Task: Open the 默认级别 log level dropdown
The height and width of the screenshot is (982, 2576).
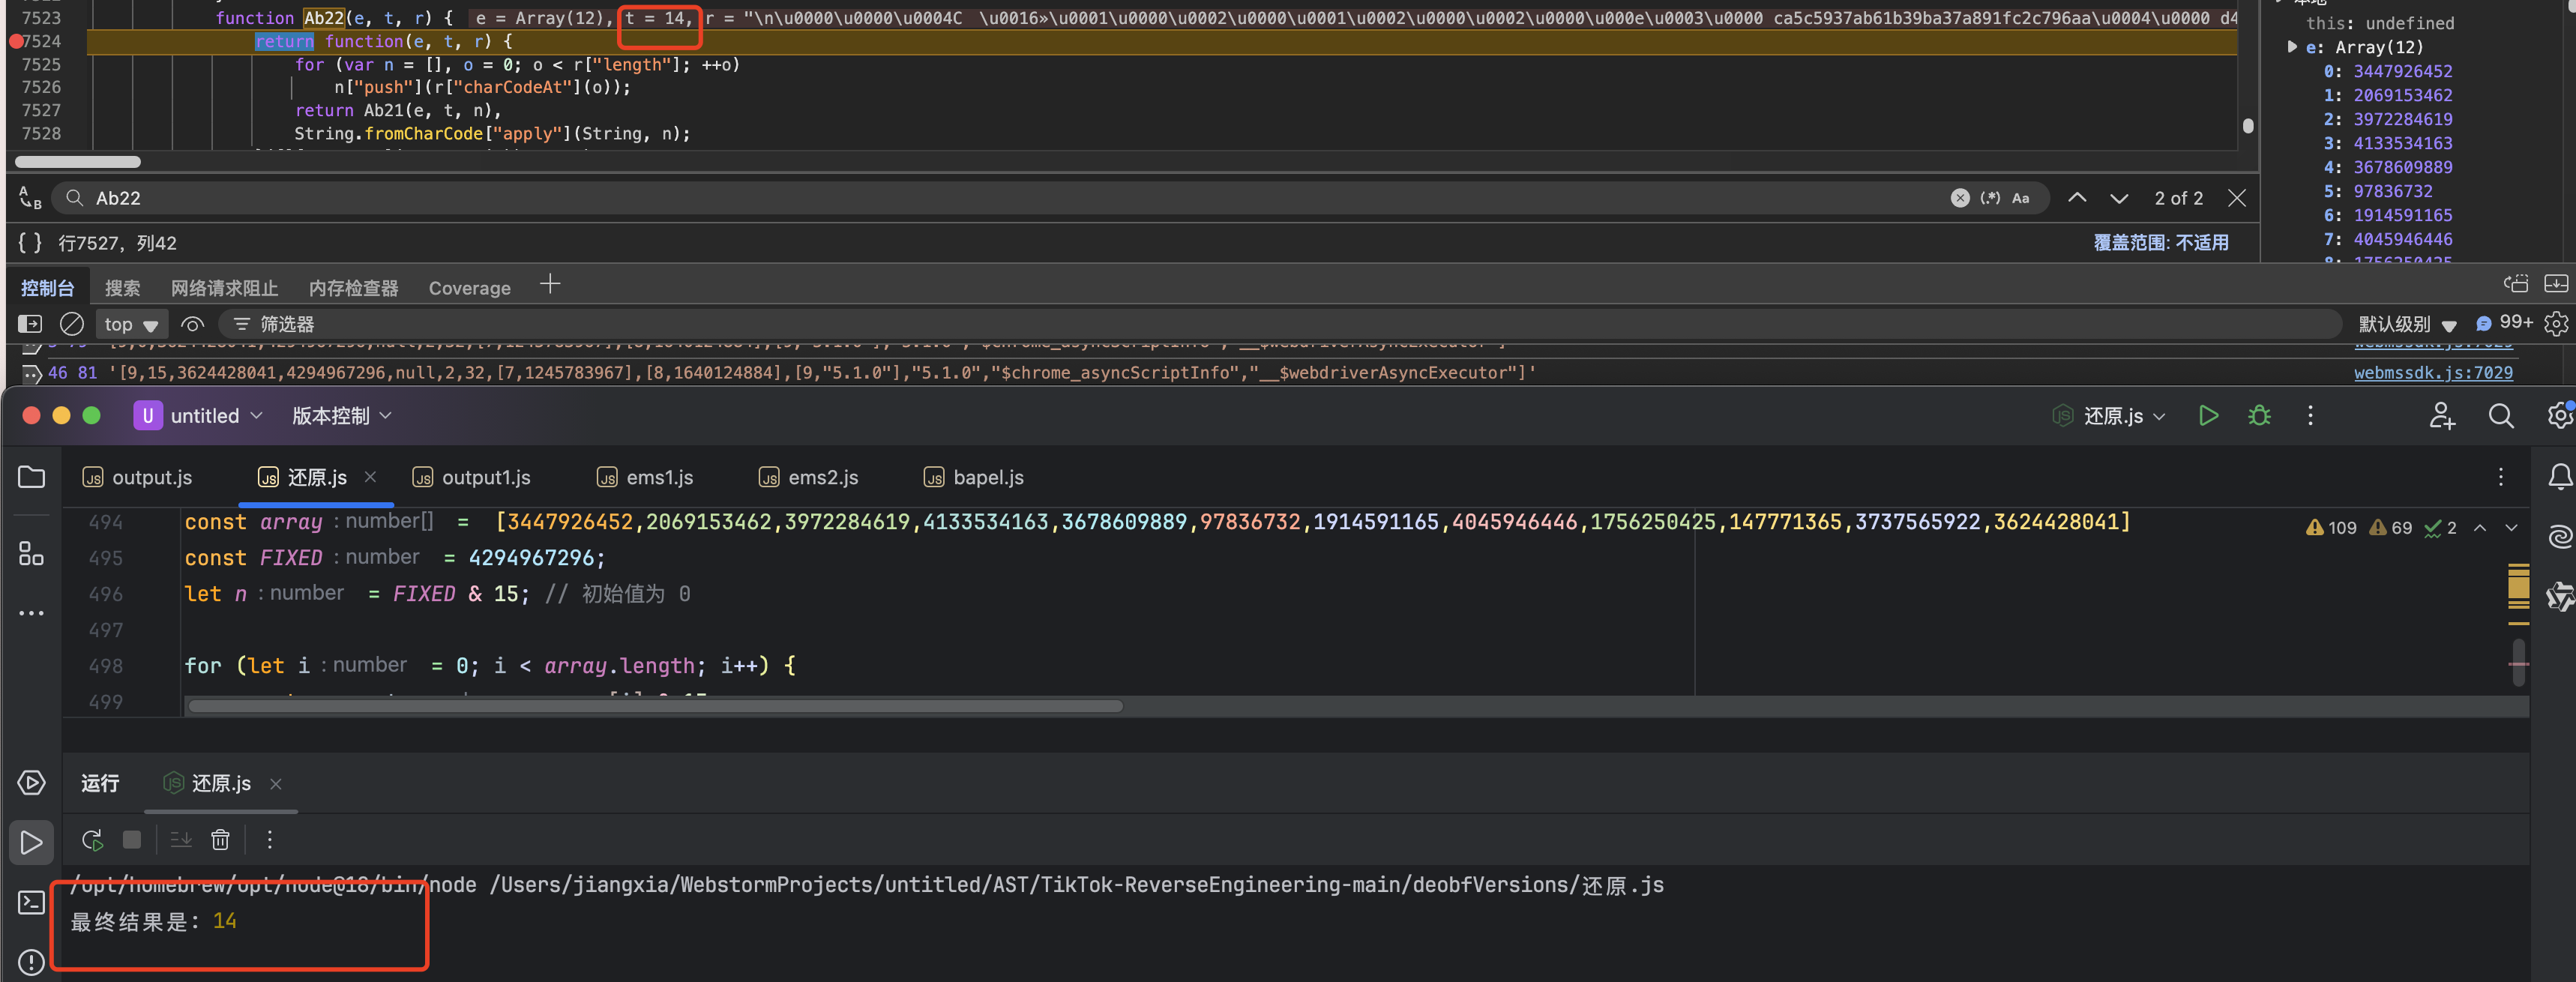Action: 2407,324
